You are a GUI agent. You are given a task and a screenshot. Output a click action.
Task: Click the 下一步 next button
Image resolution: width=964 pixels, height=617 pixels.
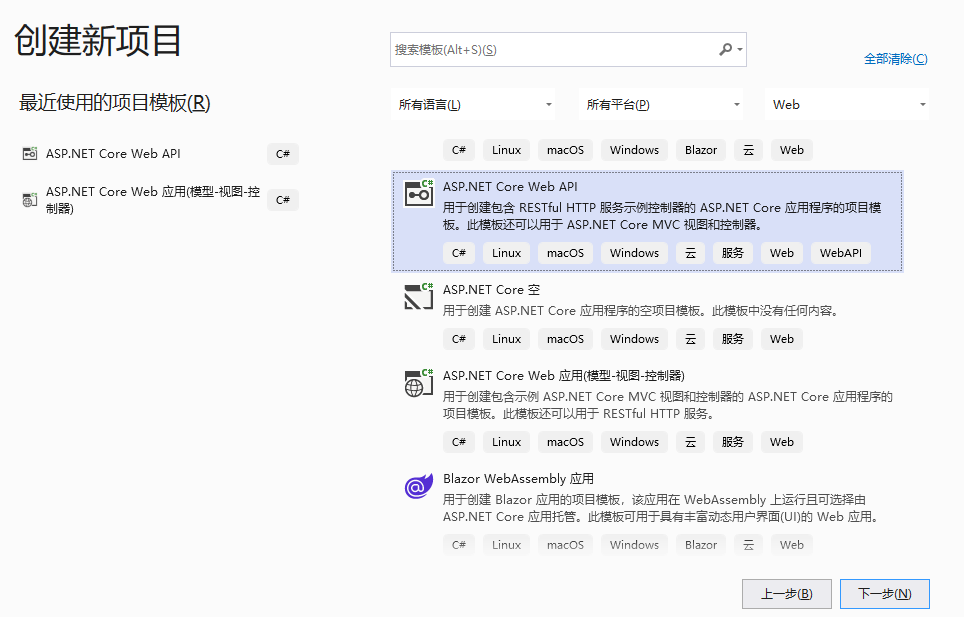tap(884, 593)
